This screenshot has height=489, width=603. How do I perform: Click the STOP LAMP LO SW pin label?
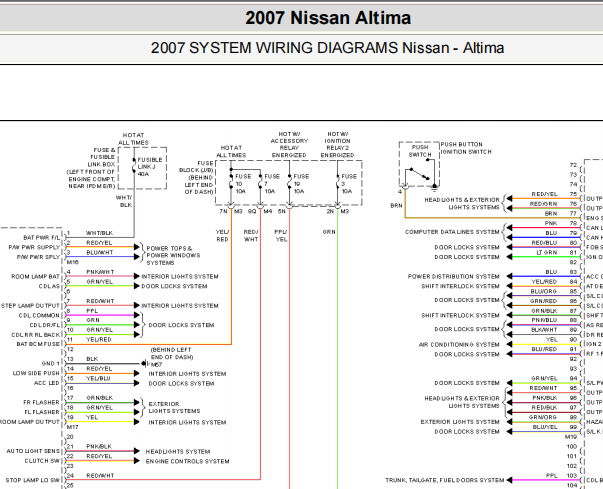[33, 480]
